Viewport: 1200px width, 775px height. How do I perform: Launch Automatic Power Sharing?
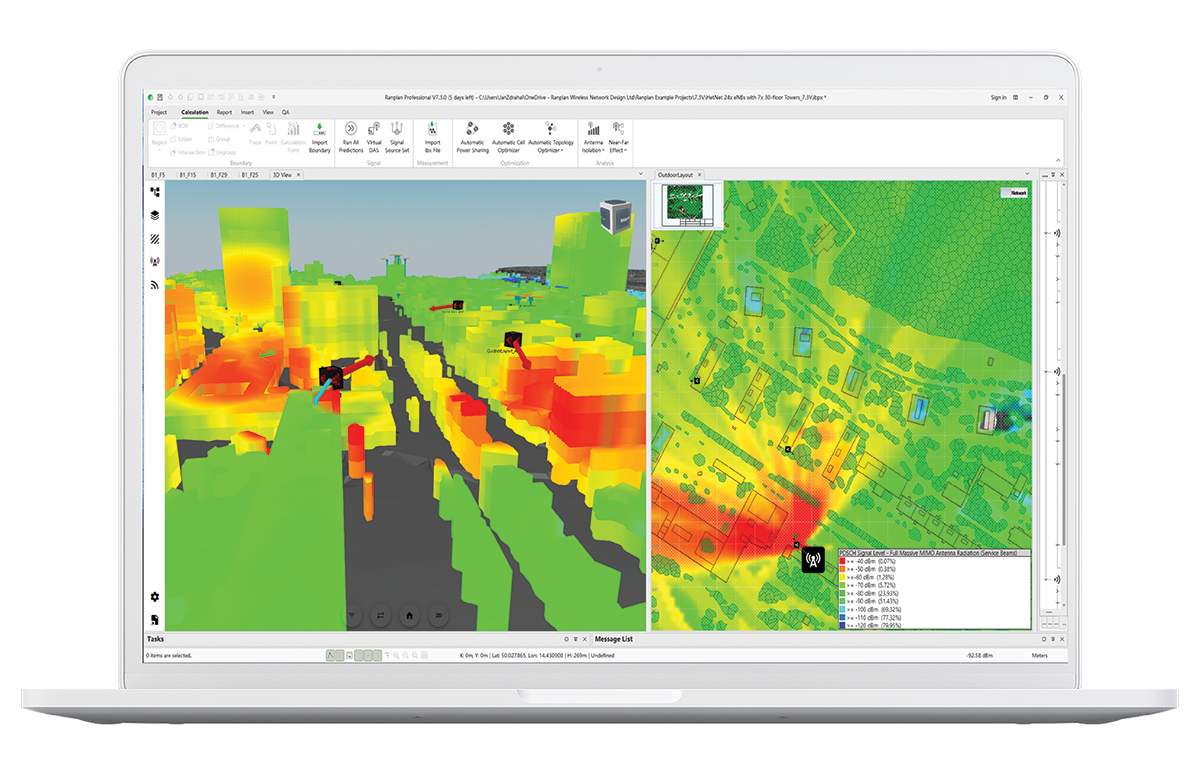tap(472, 130)
